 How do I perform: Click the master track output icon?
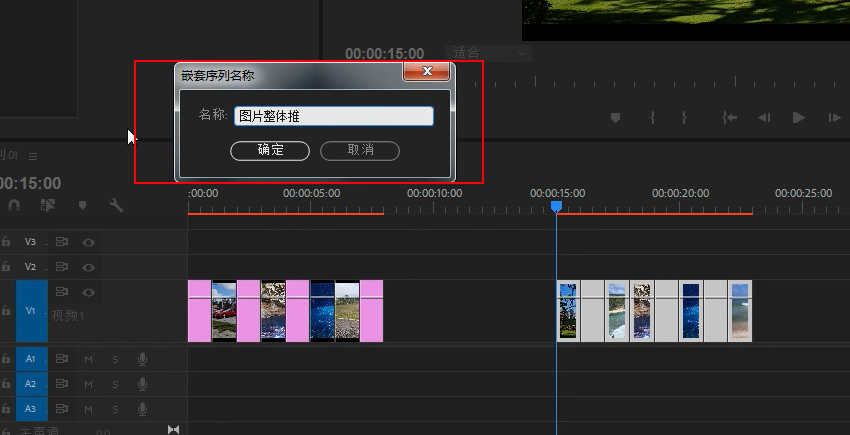click(x=173, y=430)
